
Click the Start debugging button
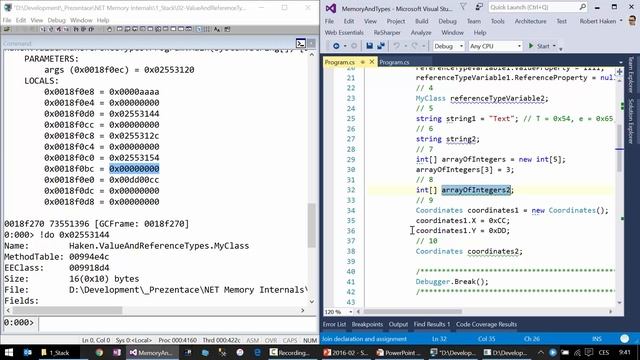(x=539, y=46)
